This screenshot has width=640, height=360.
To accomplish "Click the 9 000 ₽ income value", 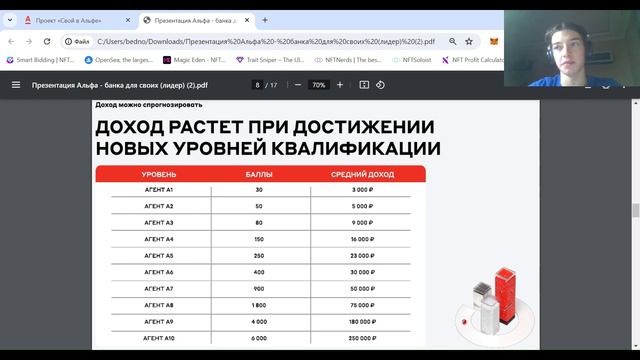I will coord(362,223).
